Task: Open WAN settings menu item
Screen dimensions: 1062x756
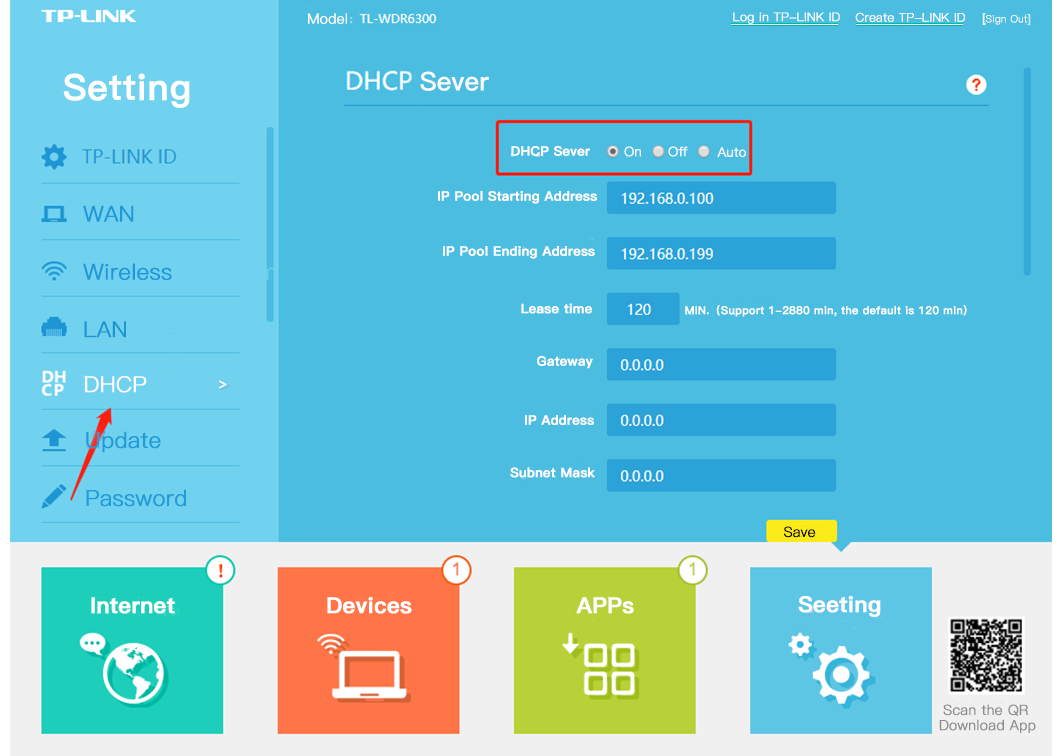Action: pos(140,214)
